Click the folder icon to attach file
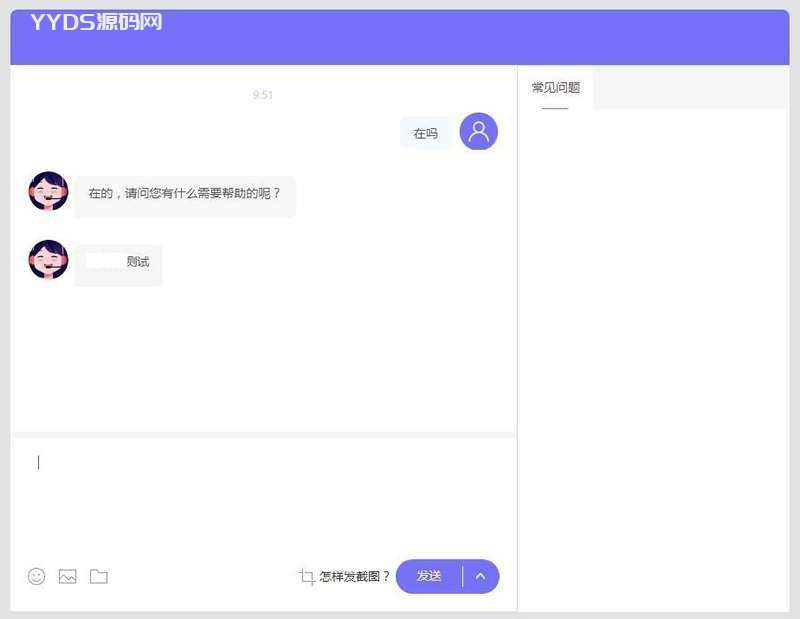The width and height of the screenshot is (800, 619). (x=98, y=576)
